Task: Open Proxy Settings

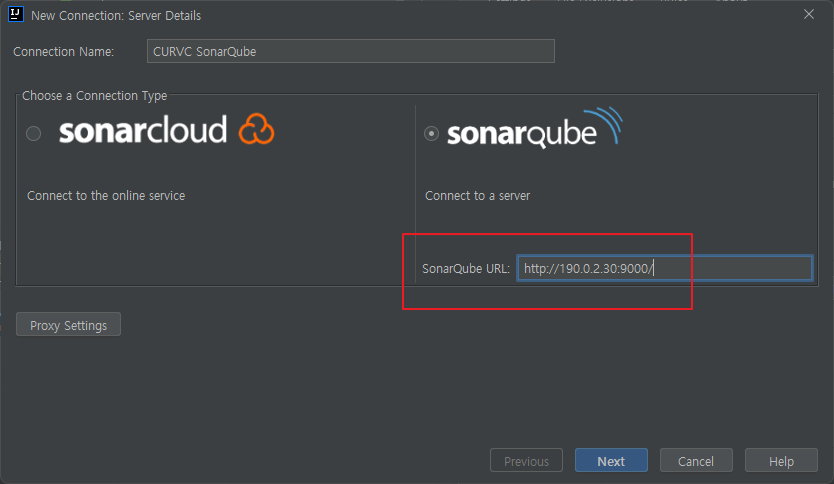Action: [69, 325]
